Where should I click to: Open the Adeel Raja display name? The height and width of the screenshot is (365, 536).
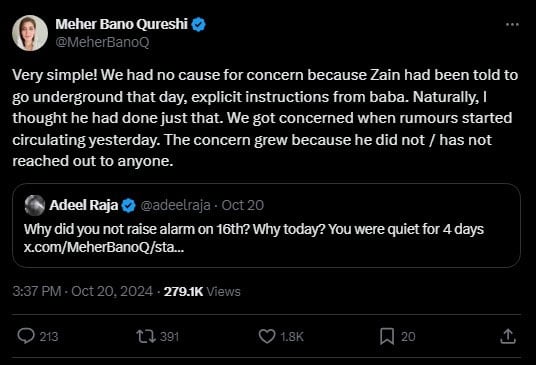coord(83,205)
